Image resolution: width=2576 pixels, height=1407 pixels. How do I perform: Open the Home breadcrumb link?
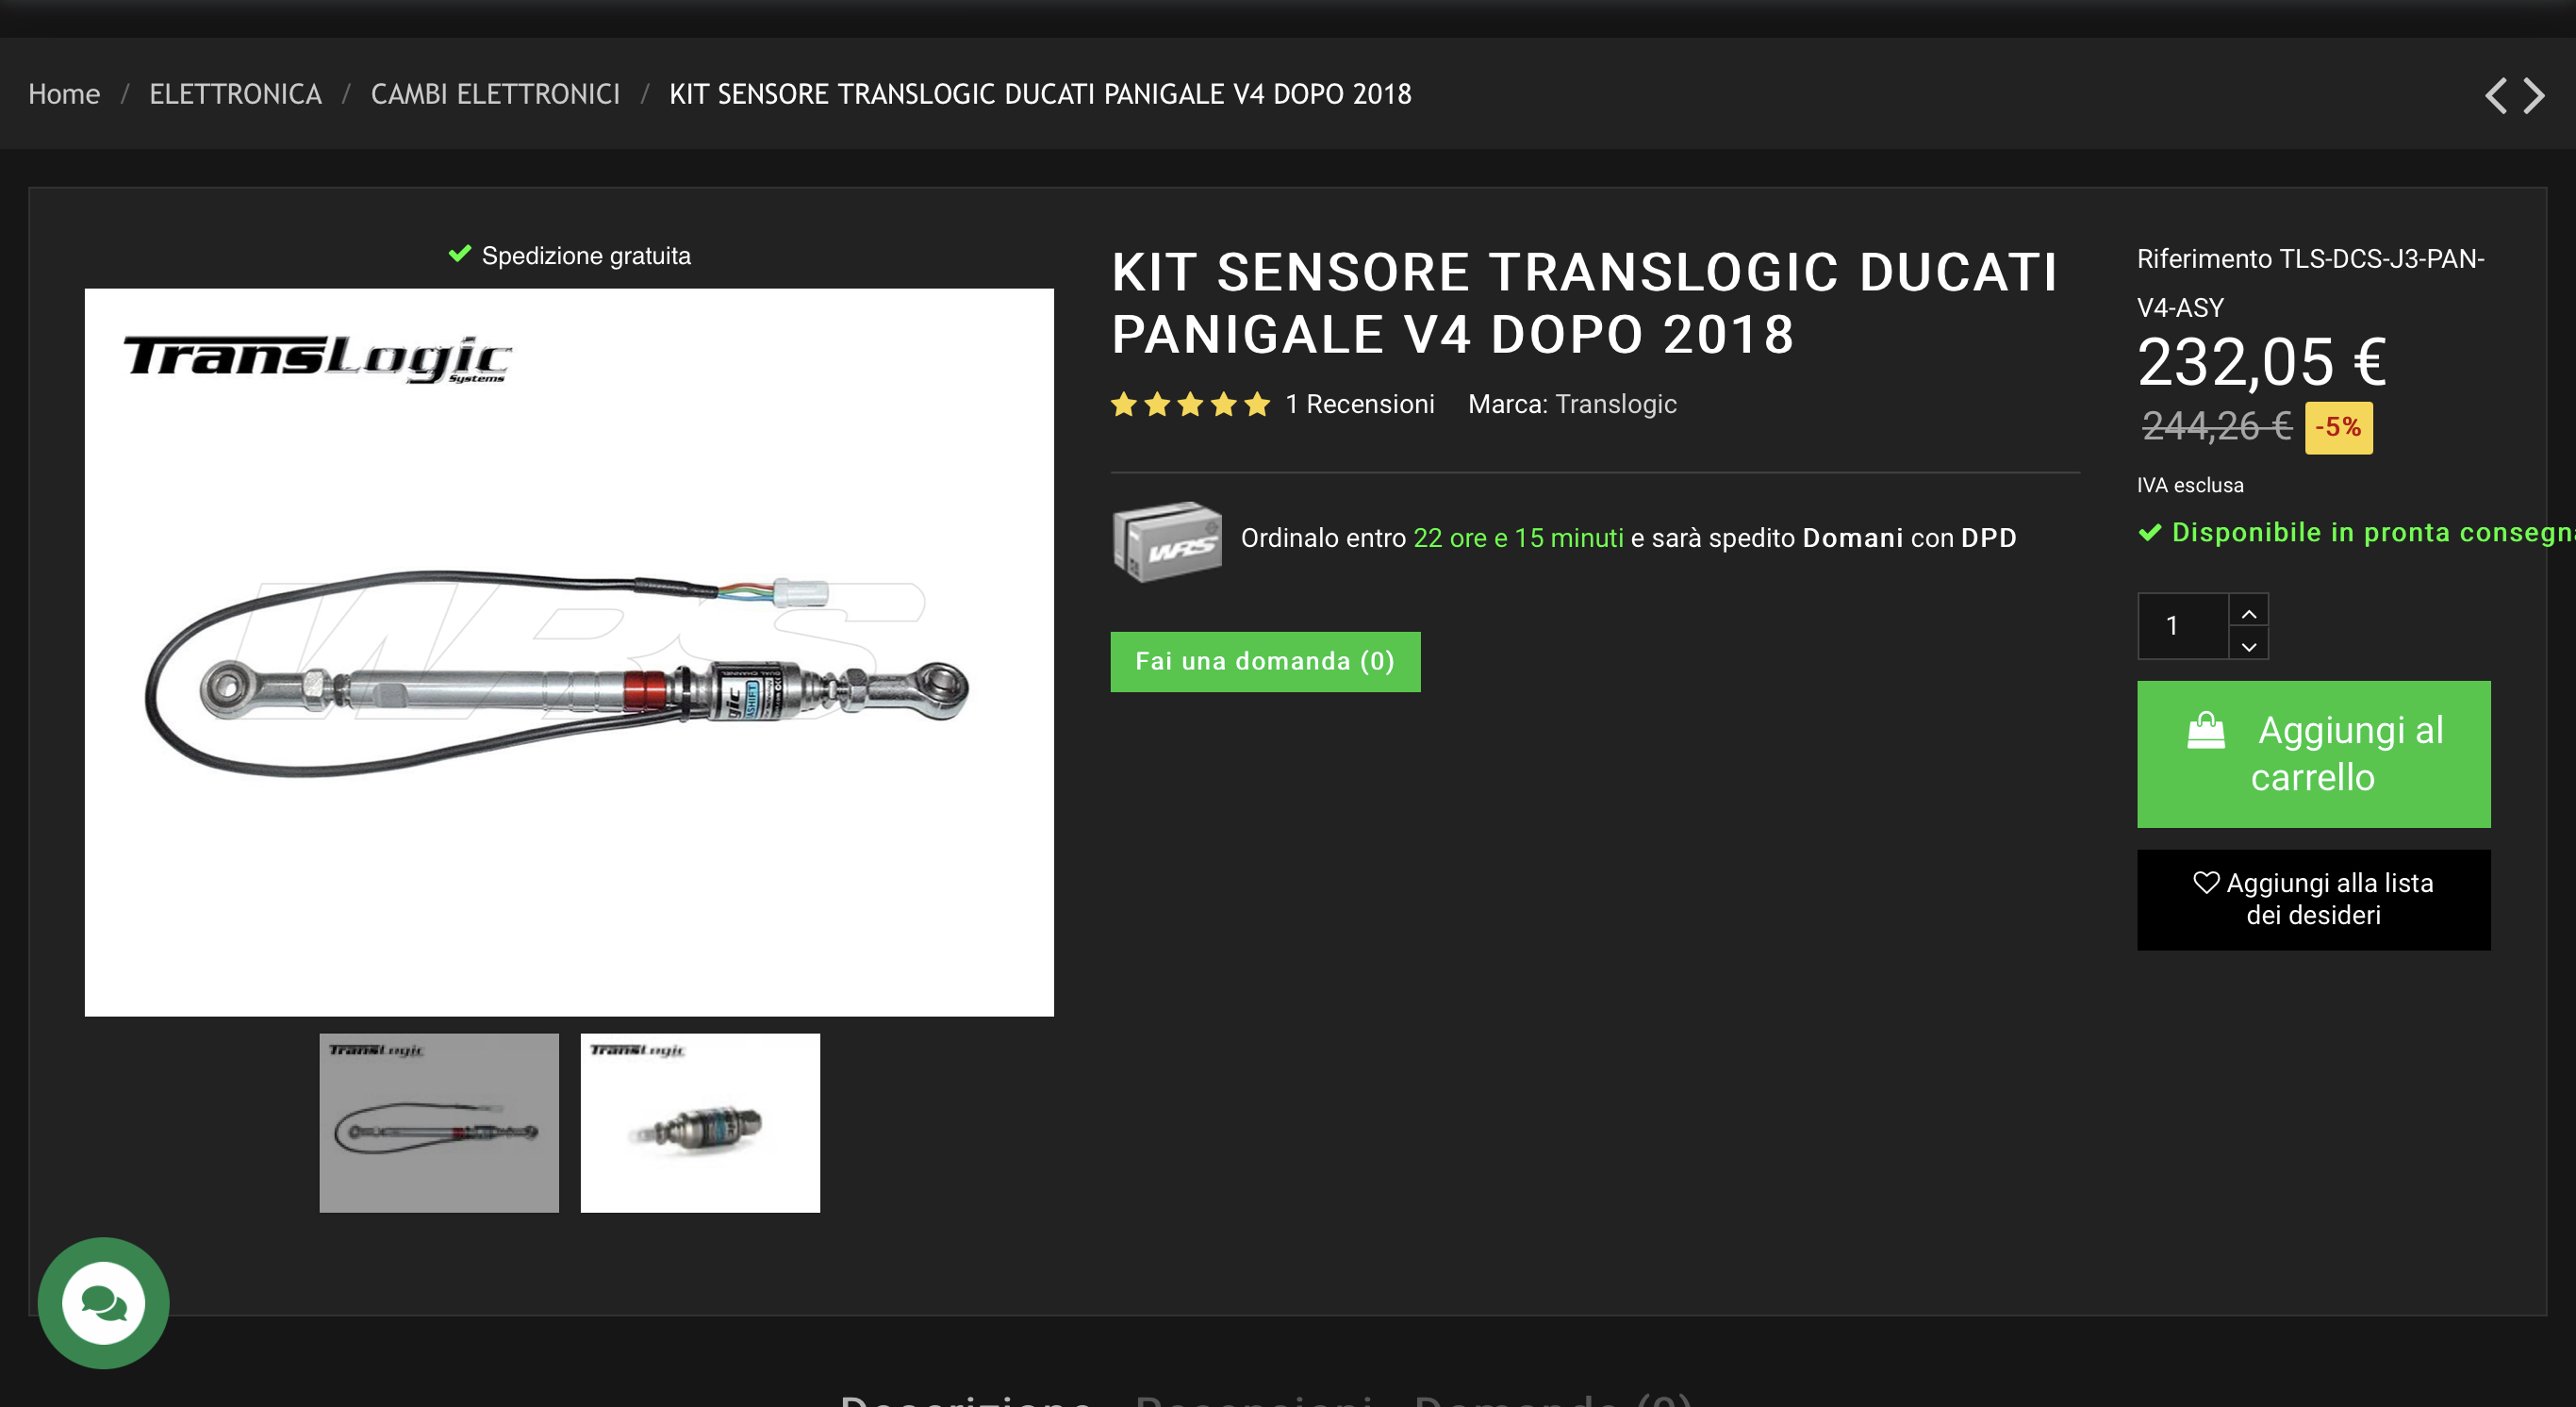point(64,94)
